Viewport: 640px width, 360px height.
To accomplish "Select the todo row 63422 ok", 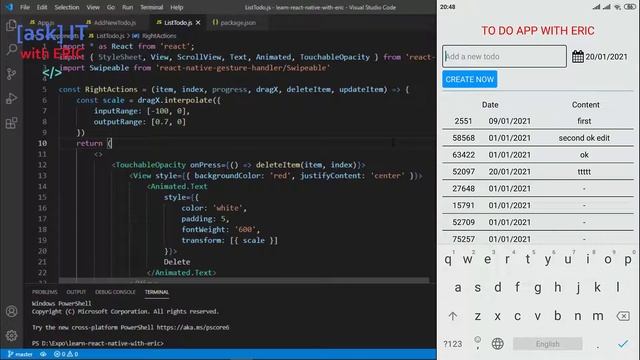I will 538,155.
